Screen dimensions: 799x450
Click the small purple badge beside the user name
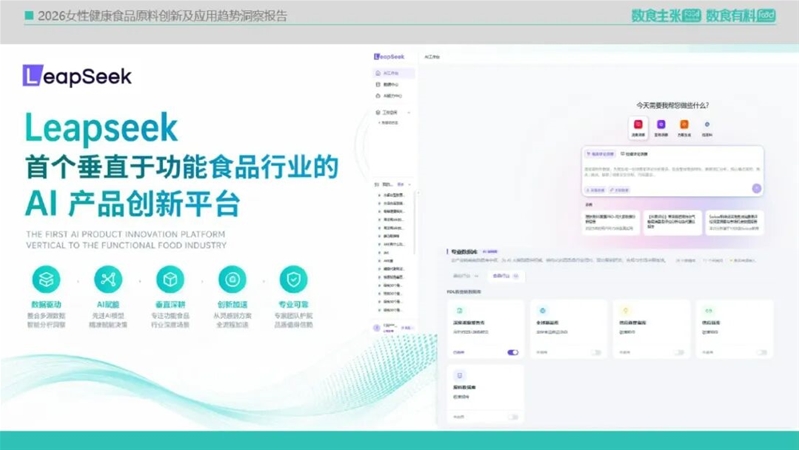[406, 328]
